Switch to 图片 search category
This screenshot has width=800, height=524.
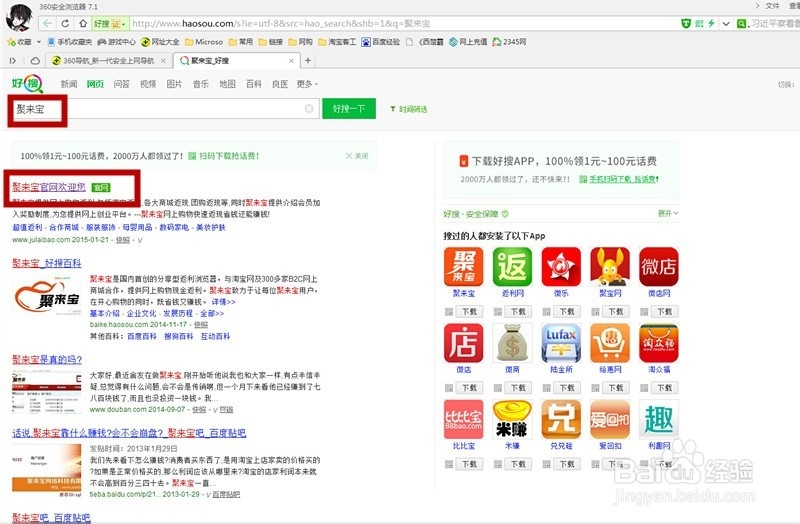(174, 84)
